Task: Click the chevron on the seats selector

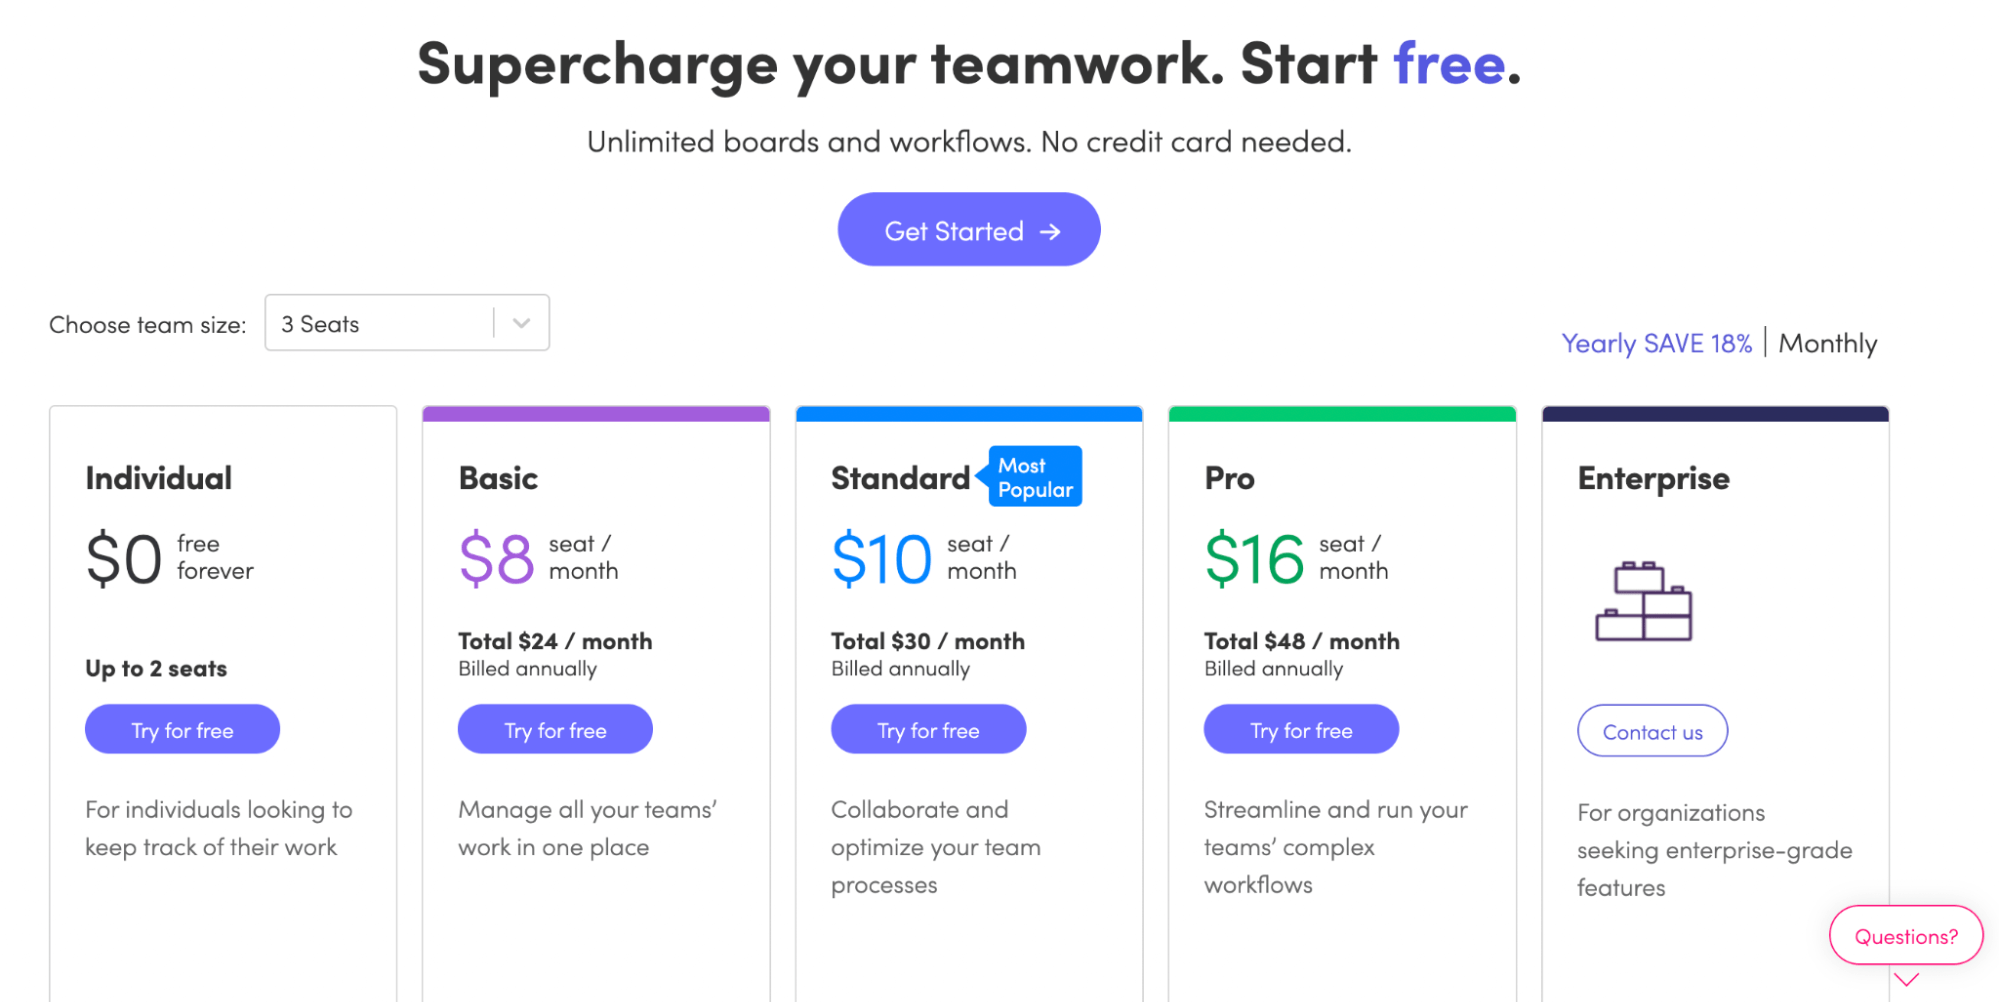Action: tap(521, 322)
